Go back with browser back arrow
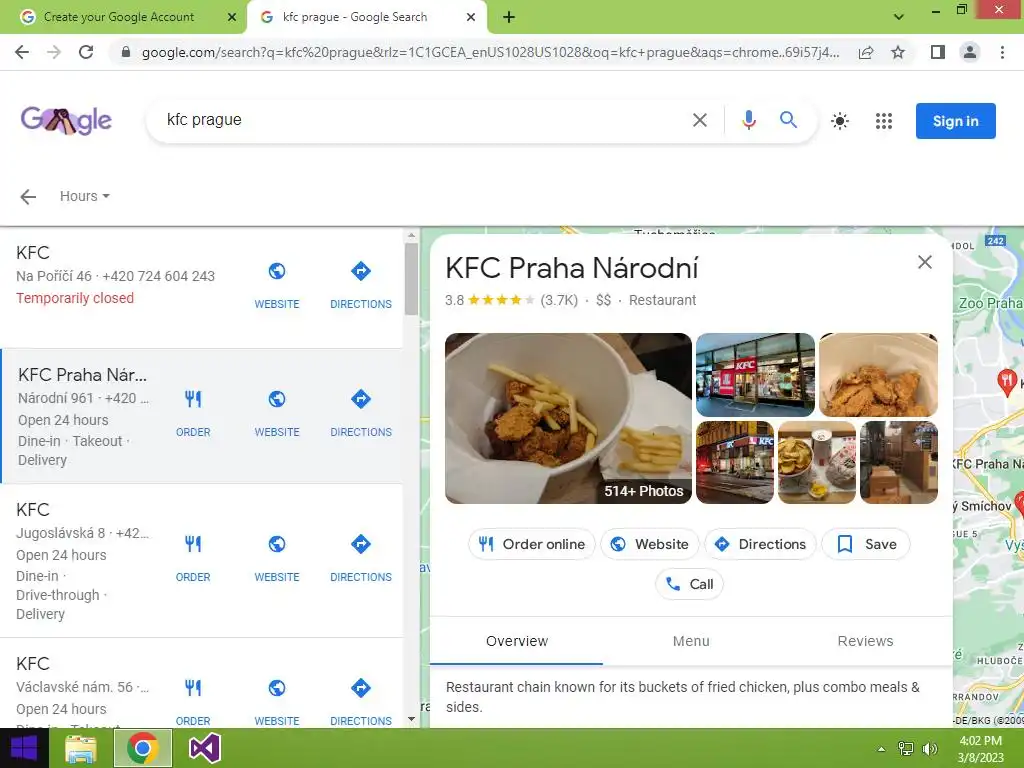 coord(22,52)
